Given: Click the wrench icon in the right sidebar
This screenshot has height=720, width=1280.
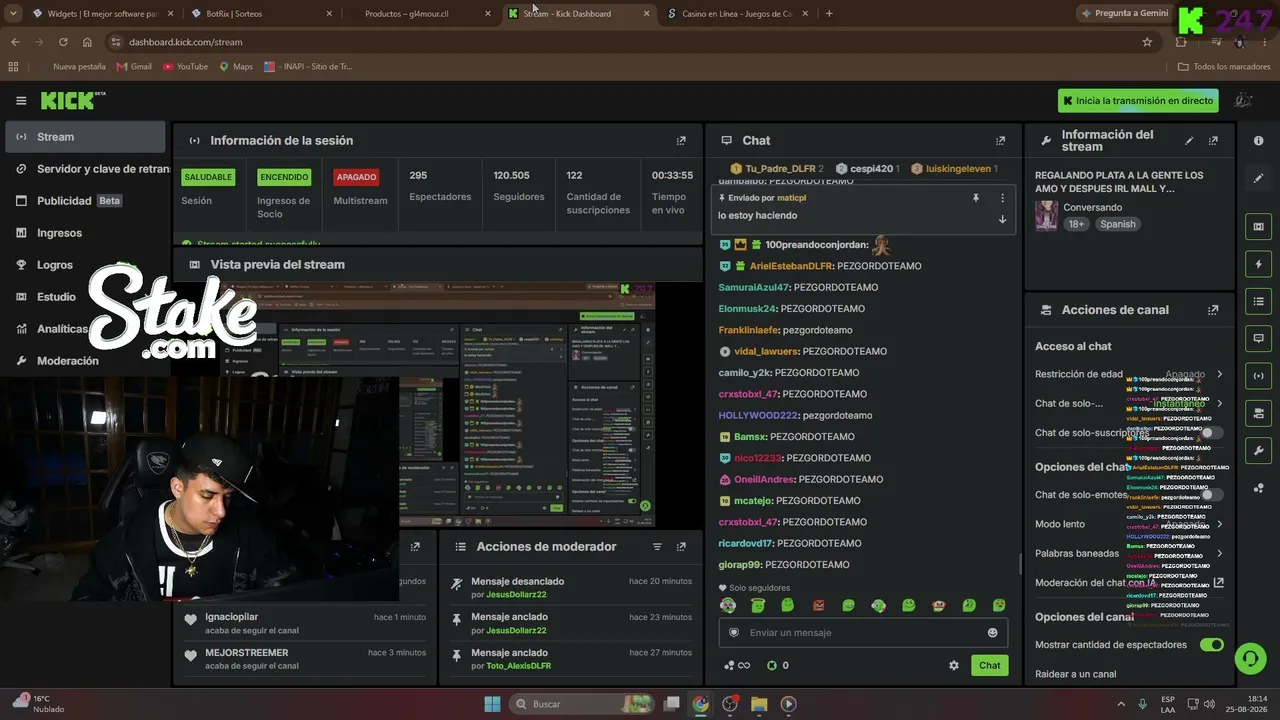Looking at the screenshot, I should 1258,450.
